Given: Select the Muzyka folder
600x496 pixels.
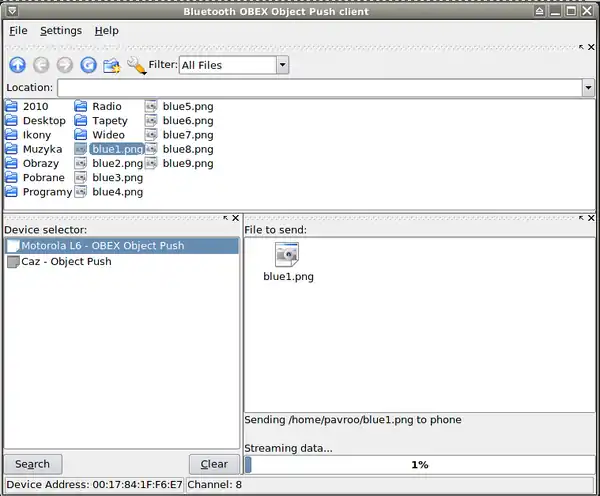Looking at the screenshot, I should (x=41, y=149).
